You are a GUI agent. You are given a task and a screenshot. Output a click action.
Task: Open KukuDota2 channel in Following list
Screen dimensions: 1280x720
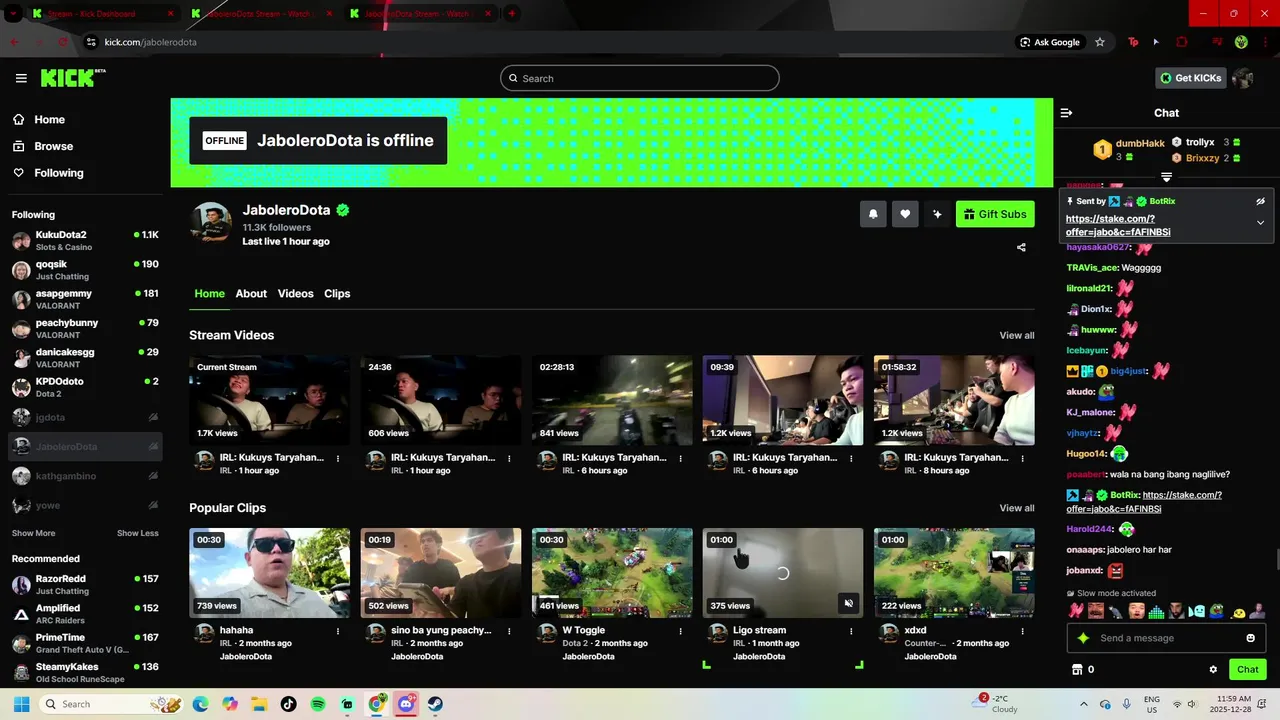[85, 241]
